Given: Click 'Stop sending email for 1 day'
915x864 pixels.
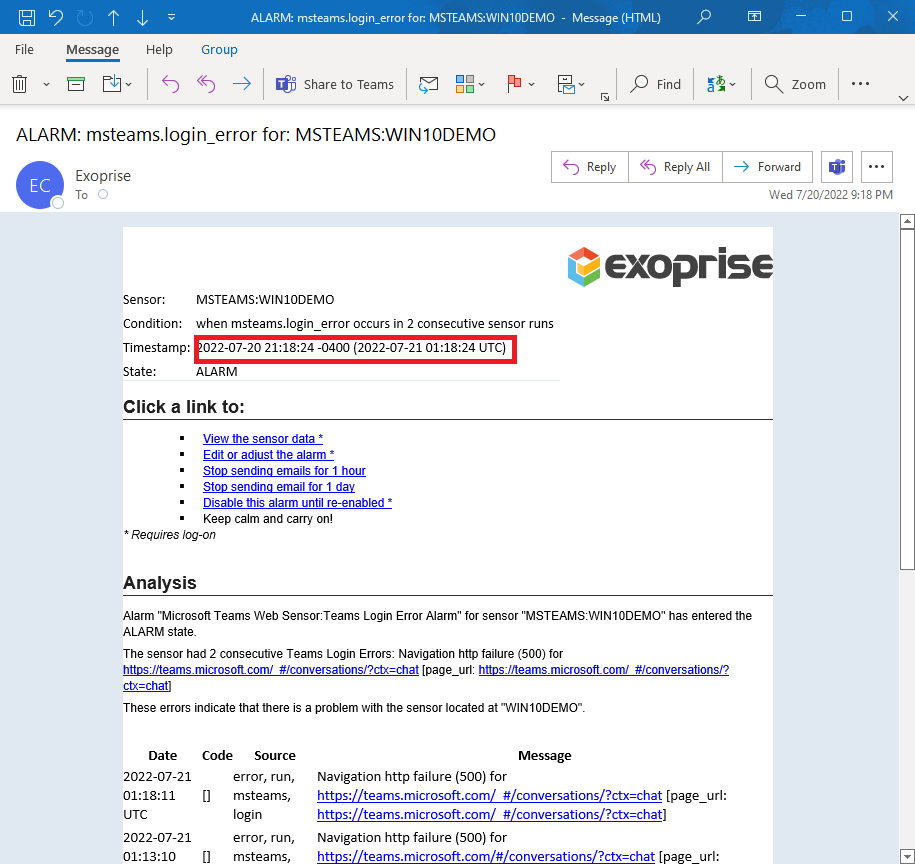Looking at the screenshot, I should click(279, 487).
